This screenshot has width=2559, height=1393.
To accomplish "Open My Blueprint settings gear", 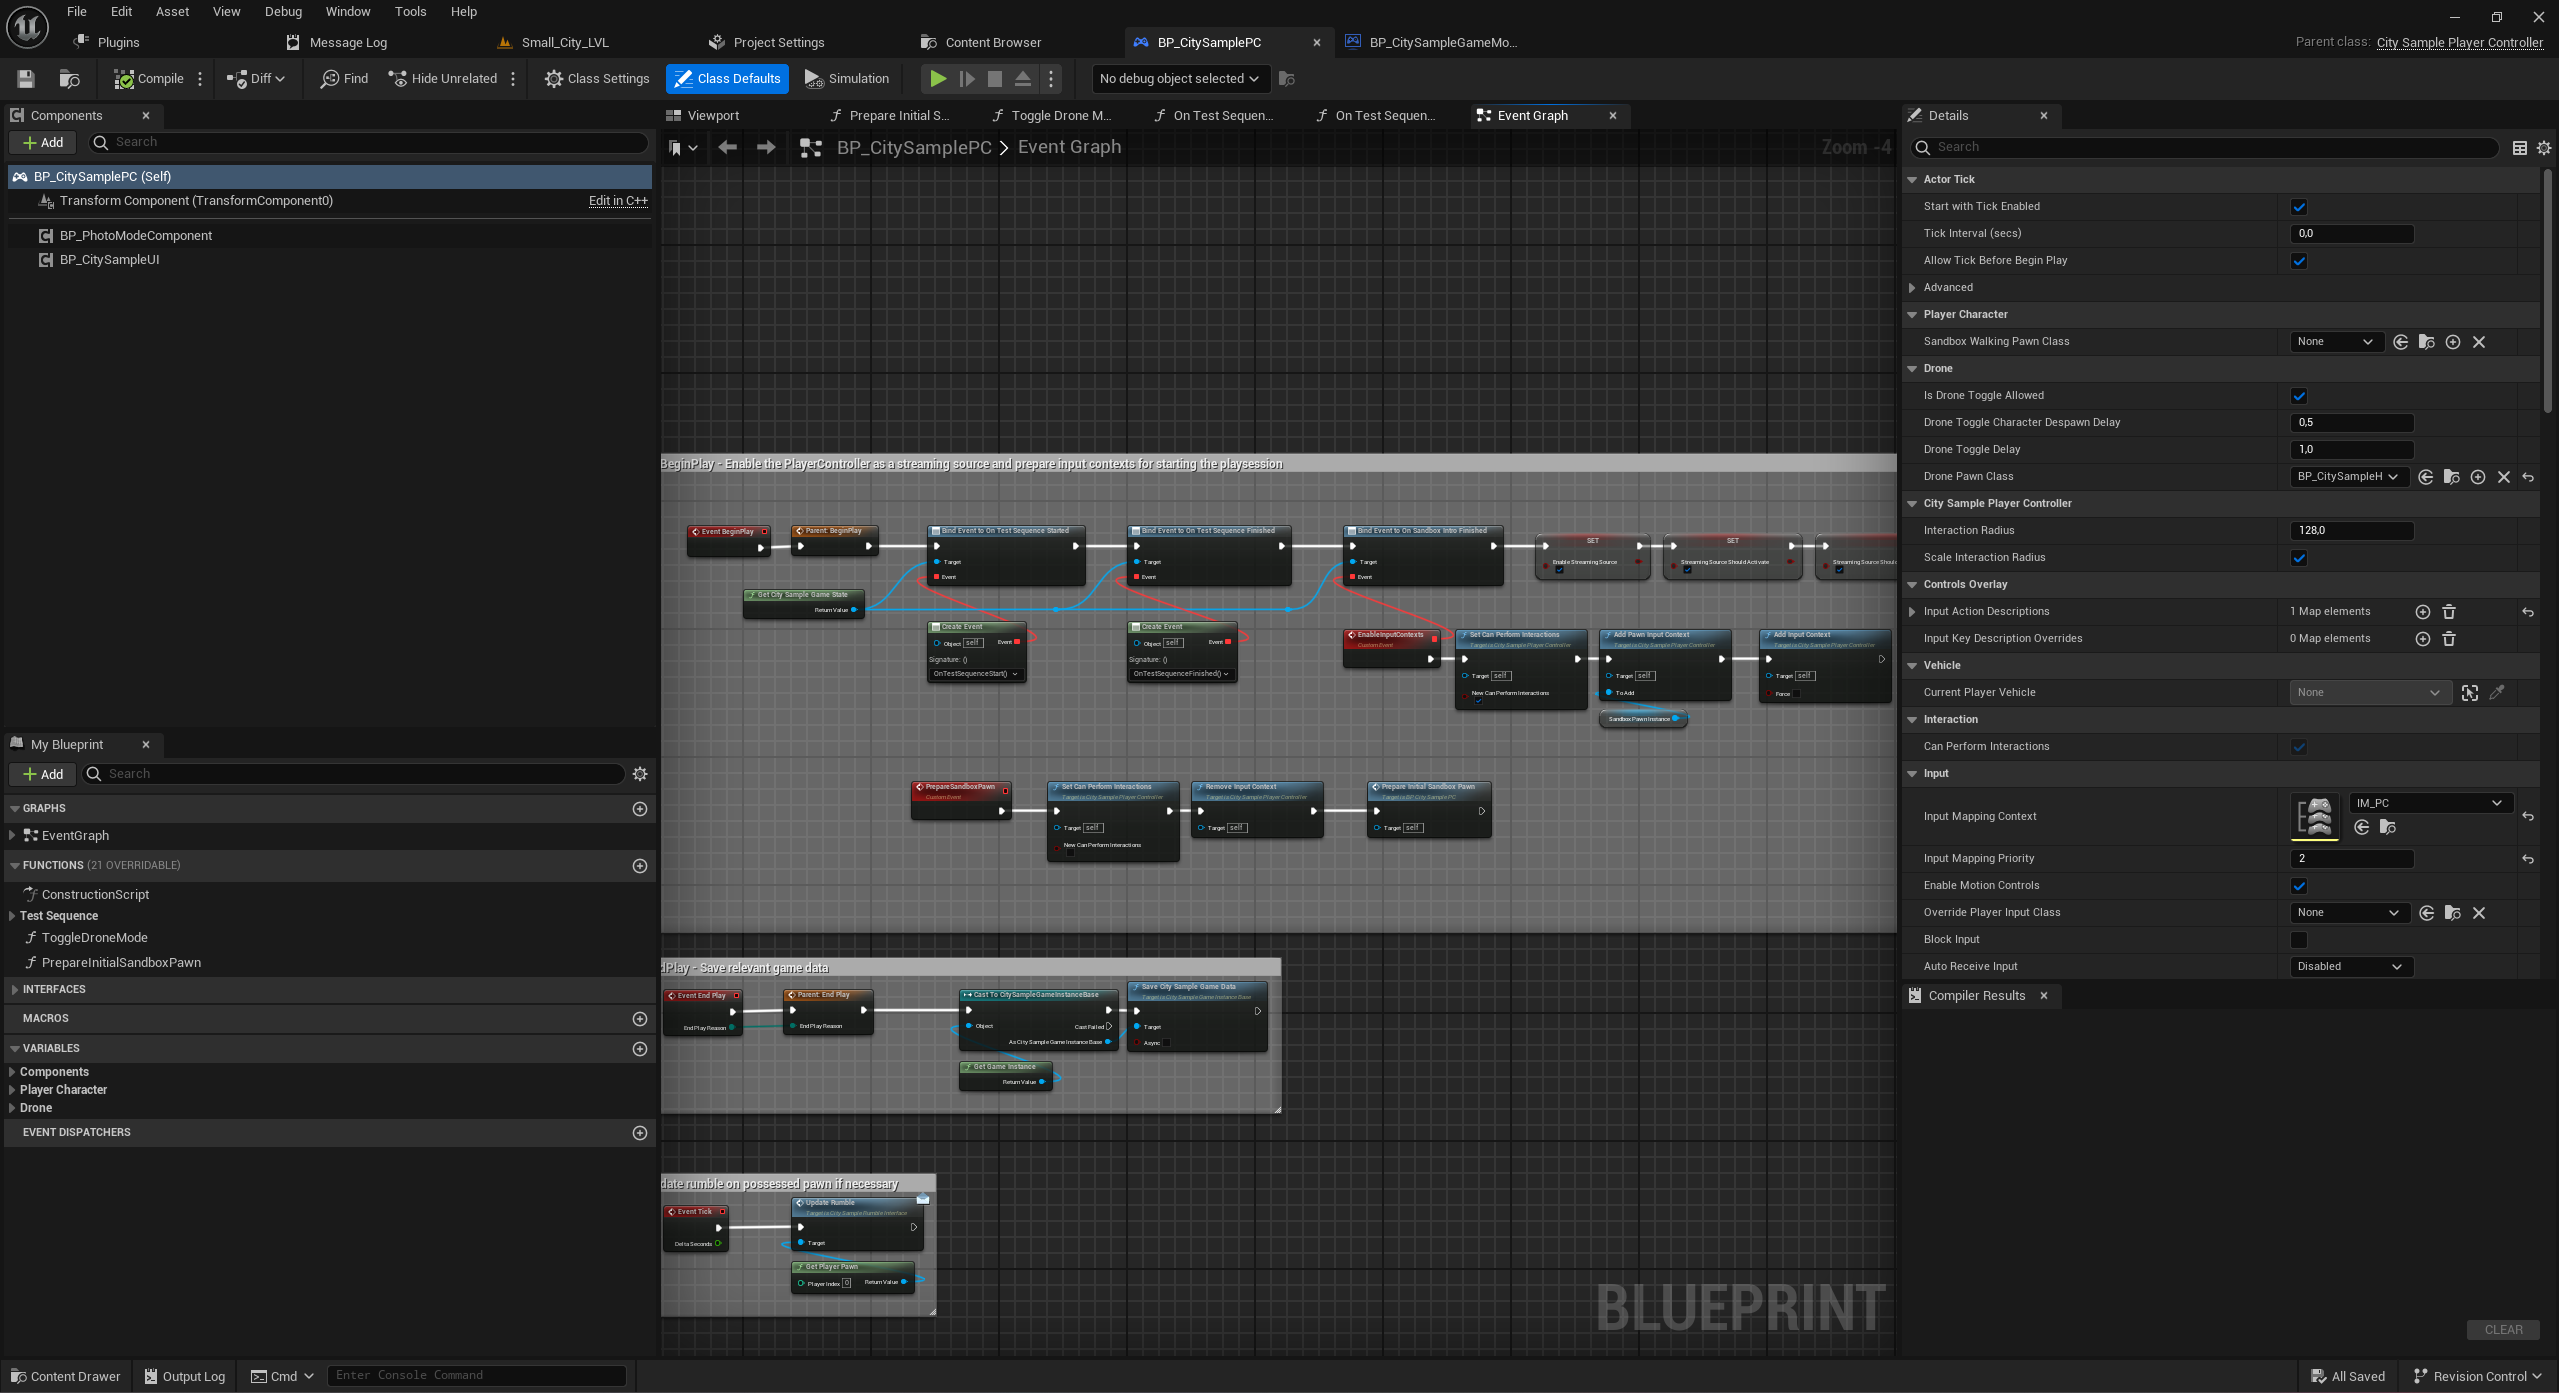I will tap(640, 774).
